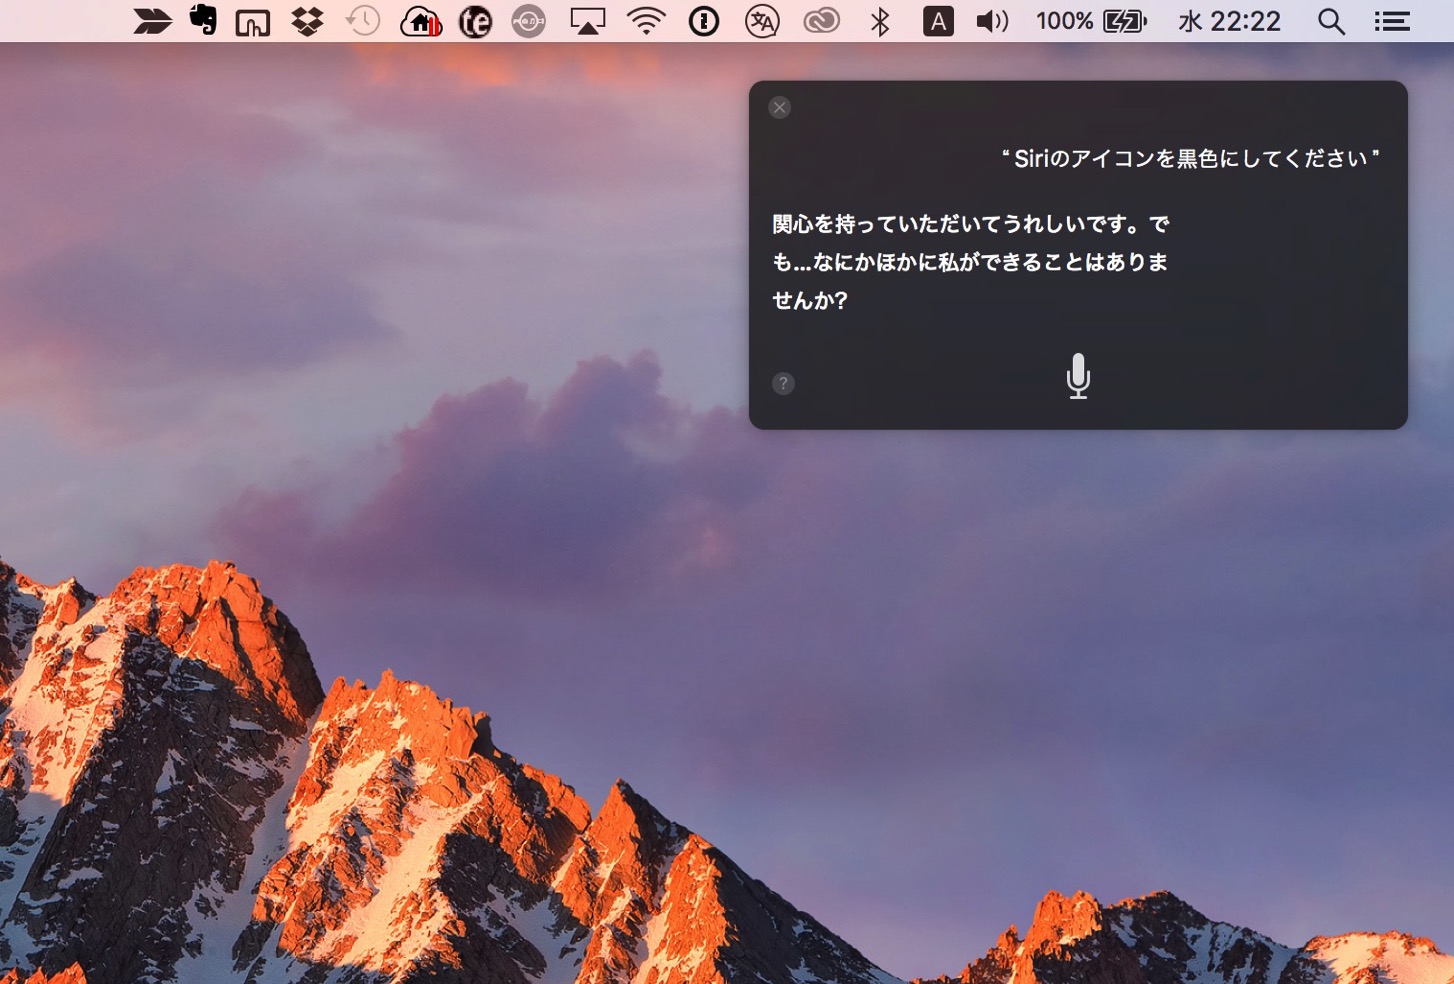
Task: Close the Siri panel
Action: click(780, 107)
